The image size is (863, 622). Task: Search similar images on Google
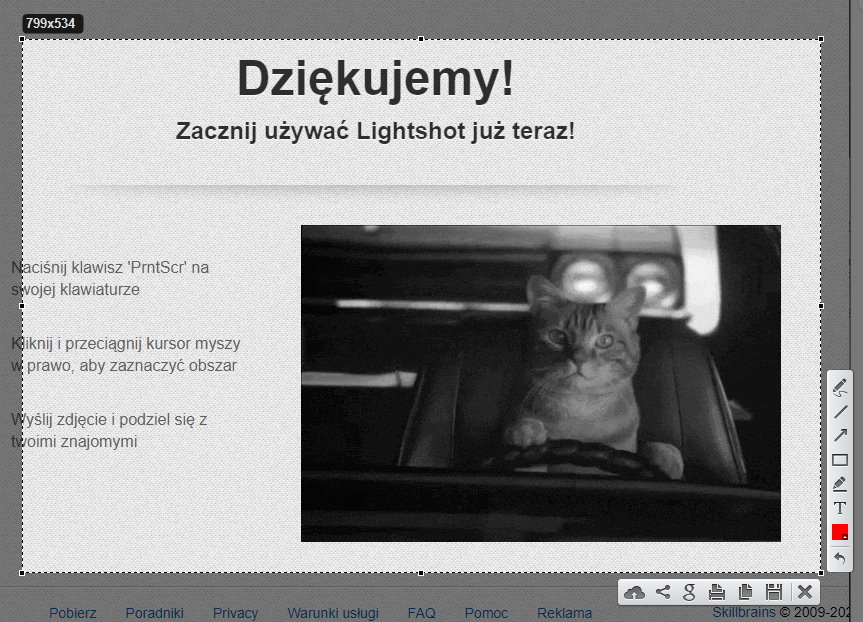click(689, 592)
